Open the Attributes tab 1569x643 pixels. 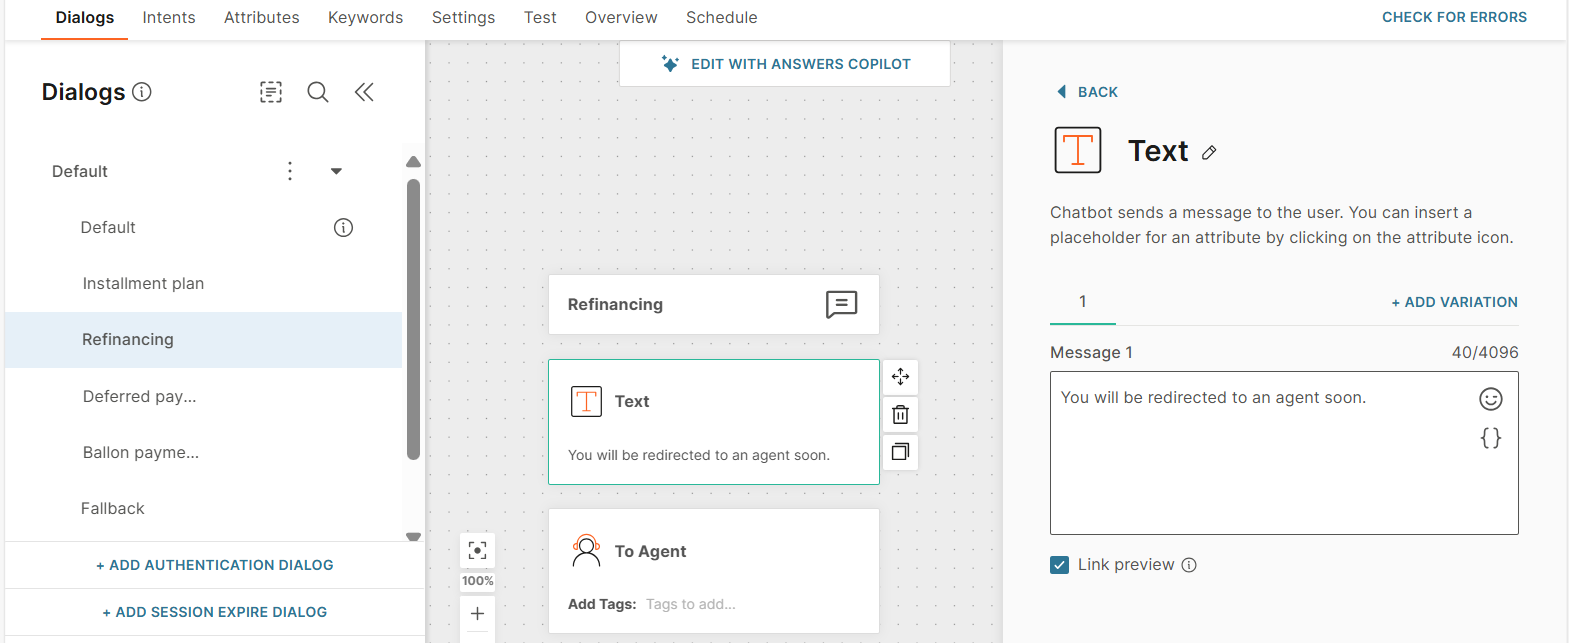(x=262, y=18)
